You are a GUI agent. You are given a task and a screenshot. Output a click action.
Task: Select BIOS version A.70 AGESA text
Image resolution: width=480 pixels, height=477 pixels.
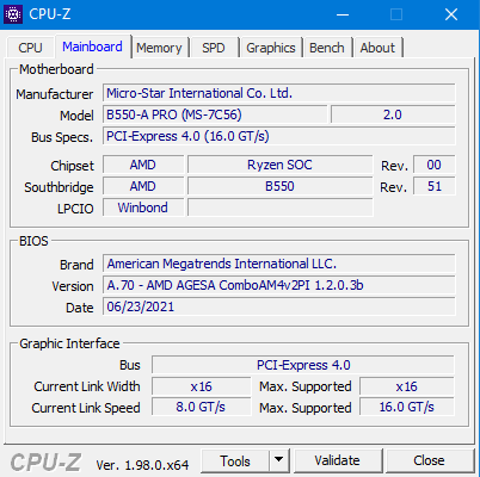pyautogui.click(x=279, y=285)
